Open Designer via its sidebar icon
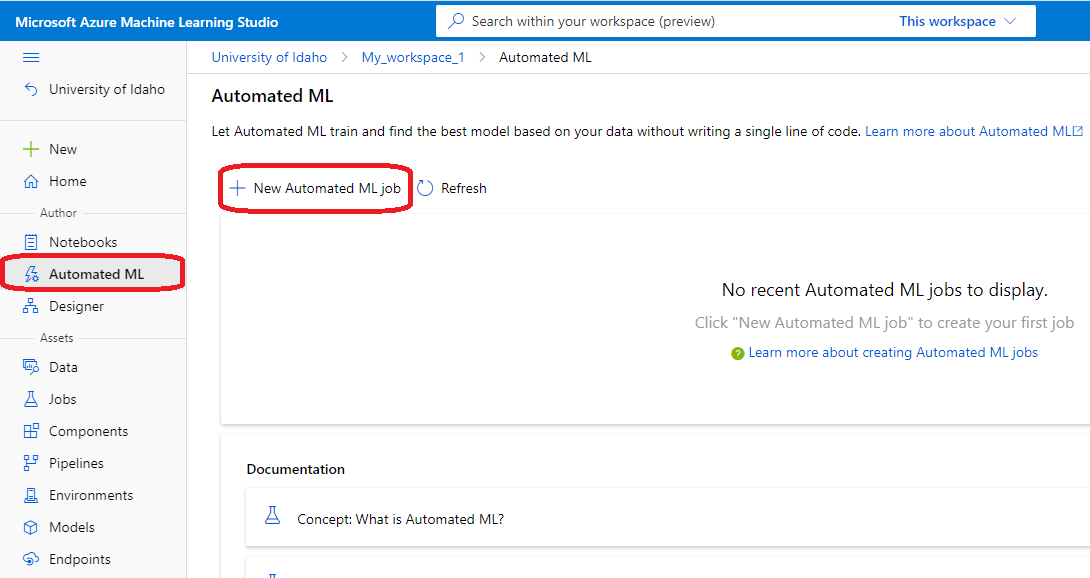This screenshot has height=578, width=1090. coord(31,306)
